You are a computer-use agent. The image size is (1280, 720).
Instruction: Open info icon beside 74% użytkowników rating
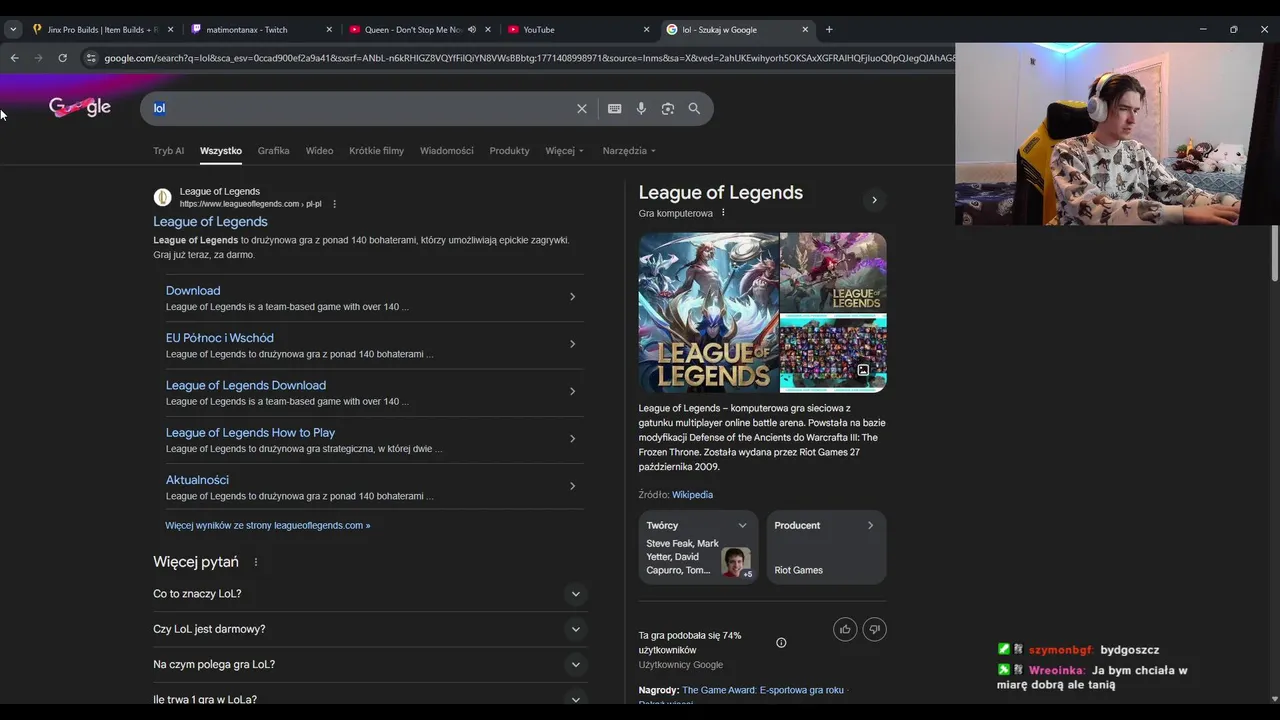[x=781, y=643]
